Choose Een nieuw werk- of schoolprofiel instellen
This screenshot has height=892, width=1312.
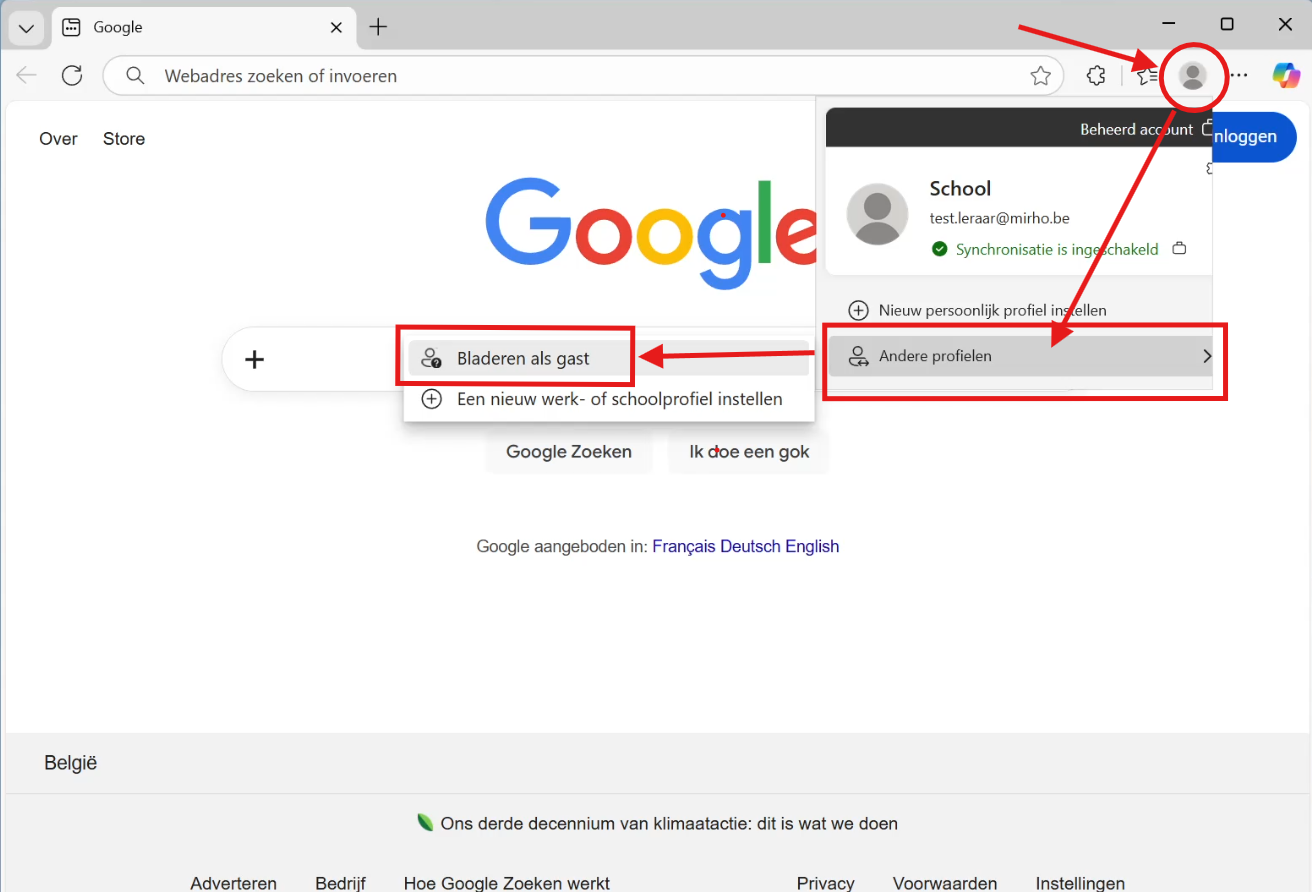click(619, 399)
